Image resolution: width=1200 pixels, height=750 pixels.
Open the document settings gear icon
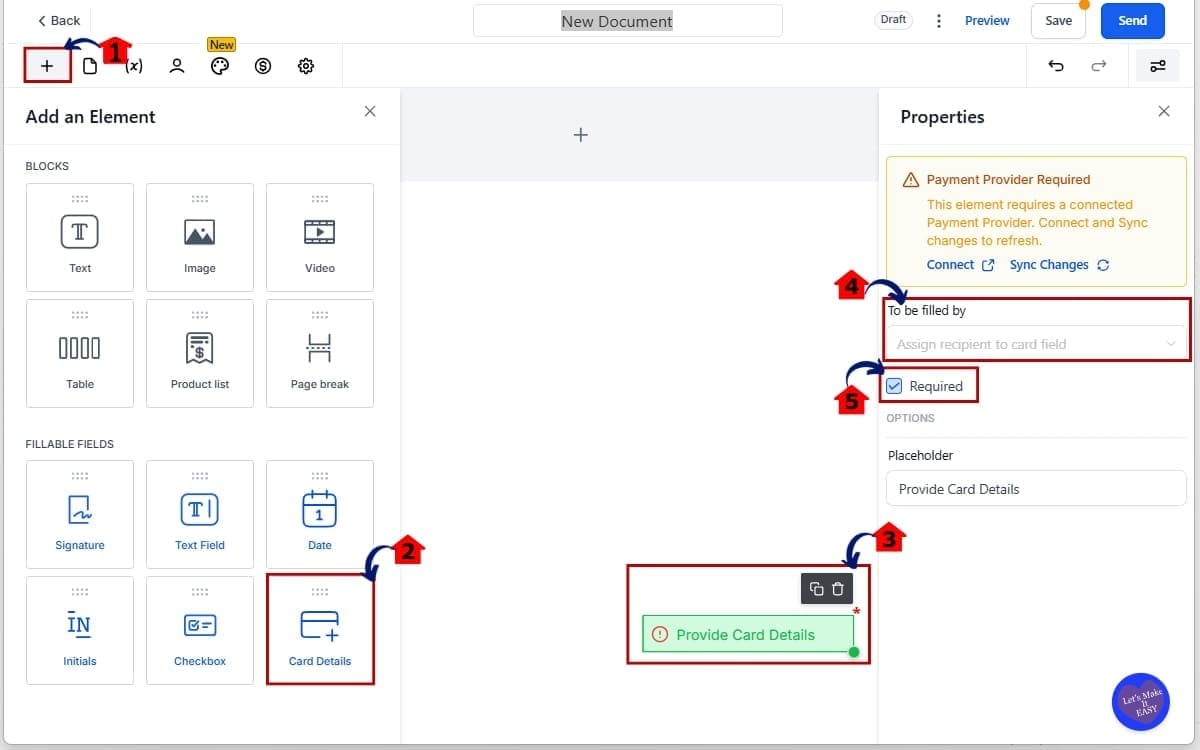tap(306, 66)
